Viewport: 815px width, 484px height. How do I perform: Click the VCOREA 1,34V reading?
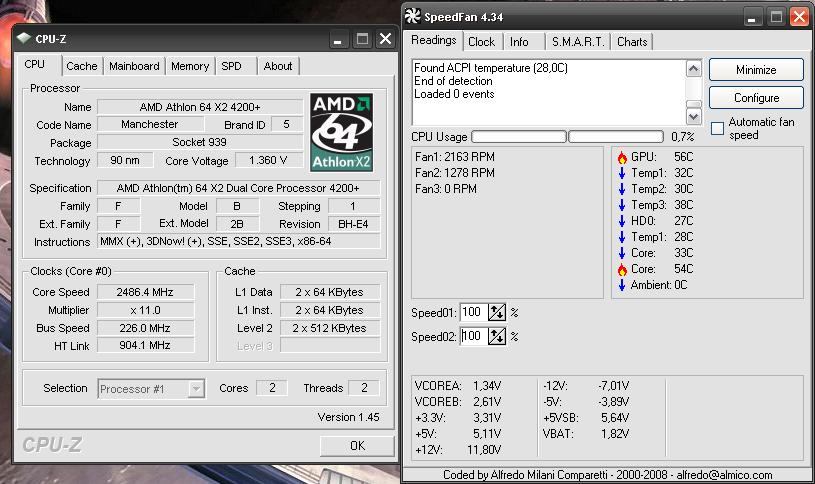(458, 386)
